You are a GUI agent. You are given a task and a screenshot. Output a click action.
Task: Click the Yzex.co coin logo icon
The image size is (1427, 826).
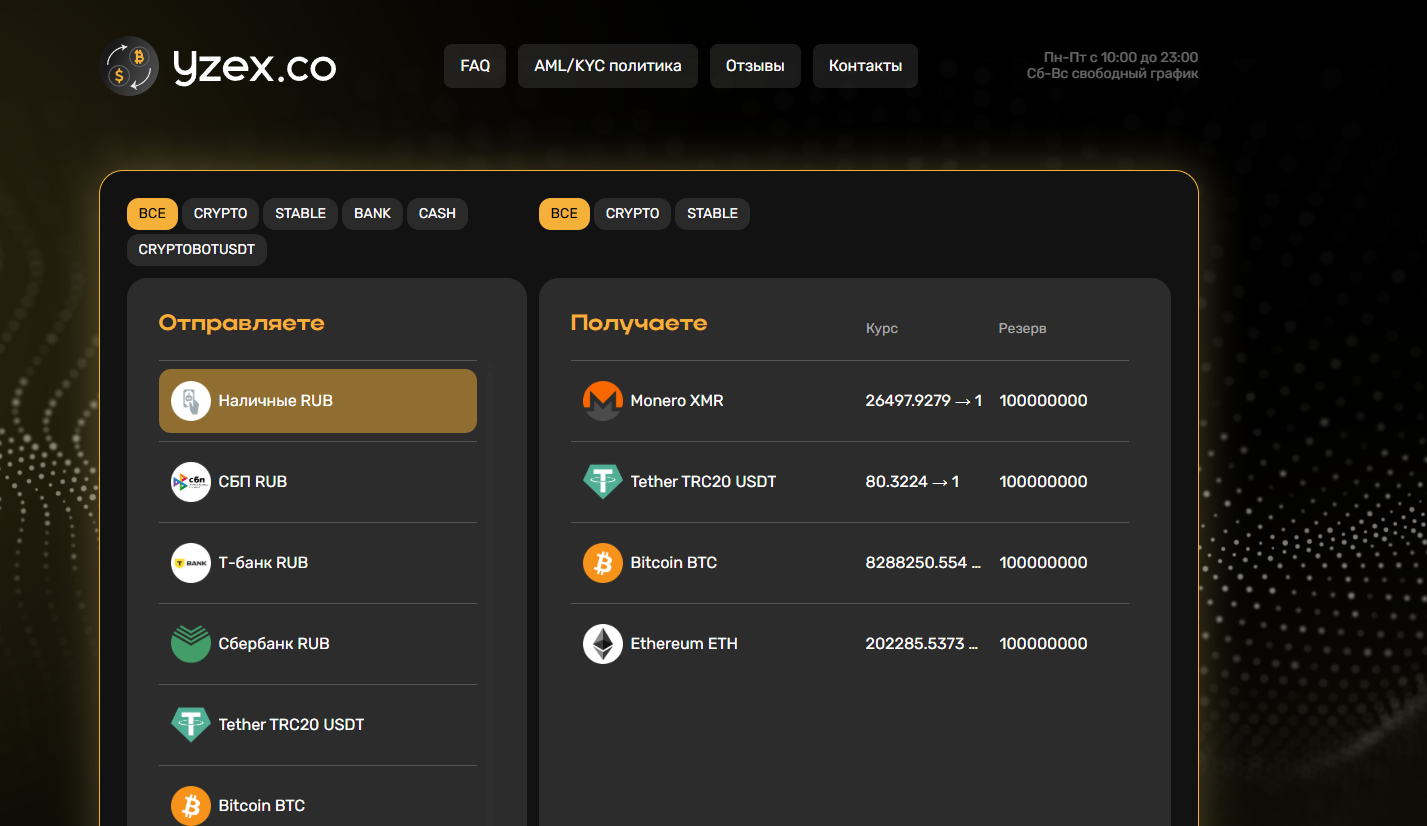pos(131,66)
